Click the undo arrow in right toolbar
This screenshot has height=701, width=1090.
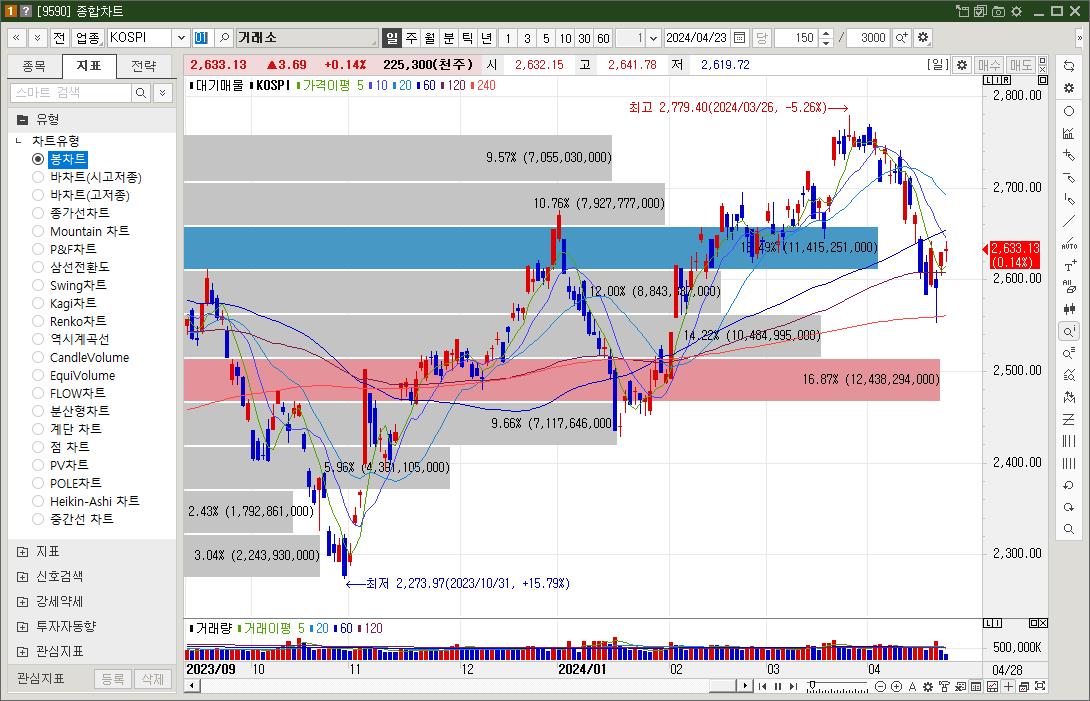point(1069,485)
